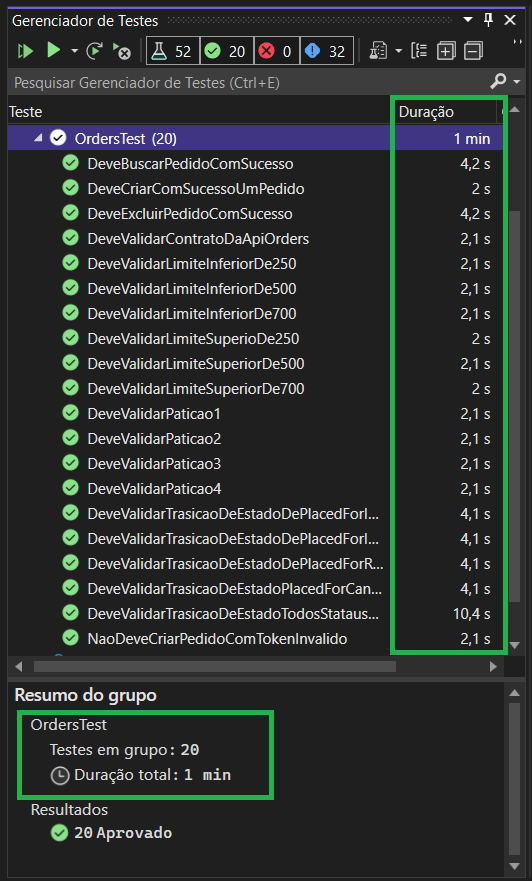Select DeveValidarPaticao1 test
This screenshot has width=532, height=881.
[x=154, y=414]
